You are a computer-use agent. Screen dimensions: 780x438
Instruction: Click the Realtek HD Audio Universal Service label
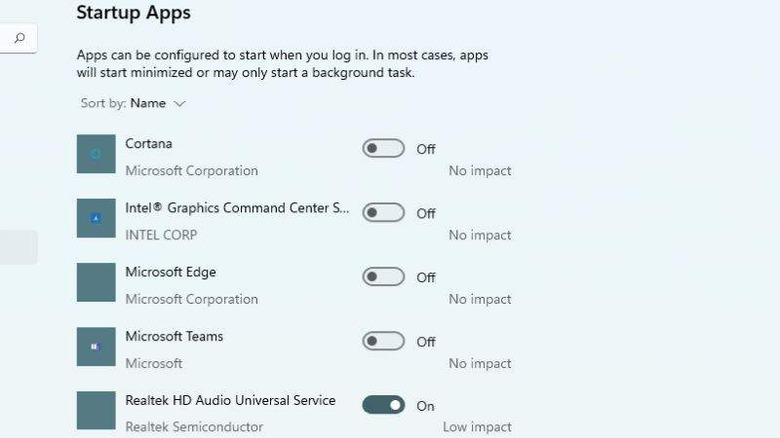[x=230, y=400]
